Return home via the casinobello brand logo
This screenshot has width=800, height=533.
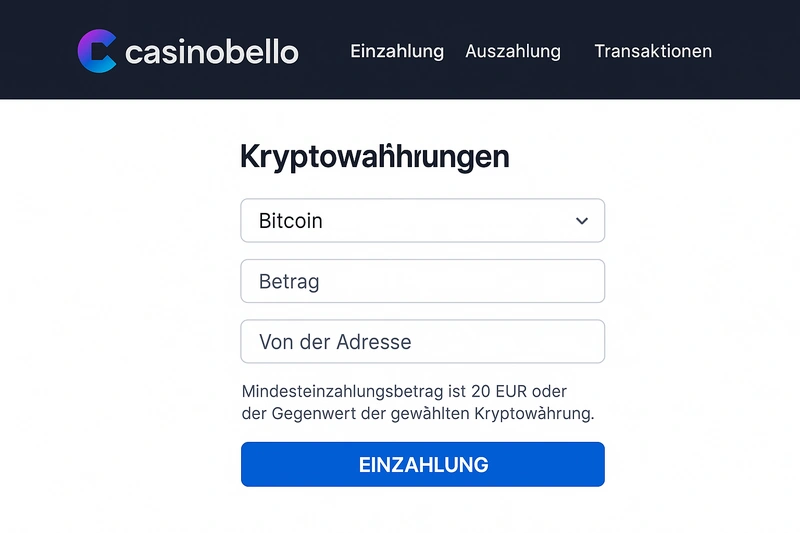tap(188, 51)
